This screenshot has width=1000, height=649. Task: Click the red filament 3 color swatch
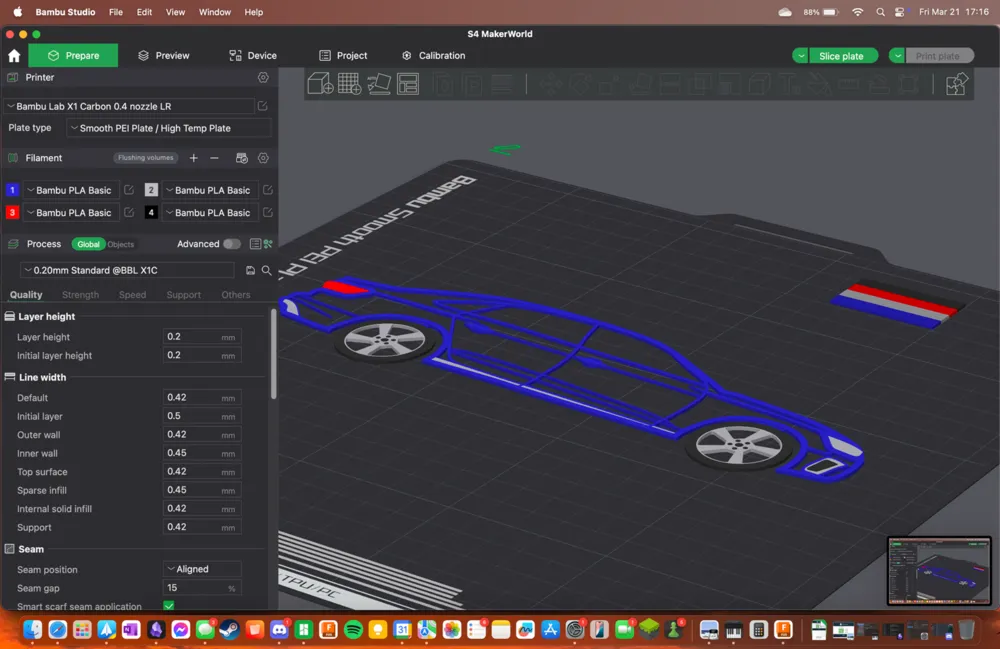[x=12, y=212]
